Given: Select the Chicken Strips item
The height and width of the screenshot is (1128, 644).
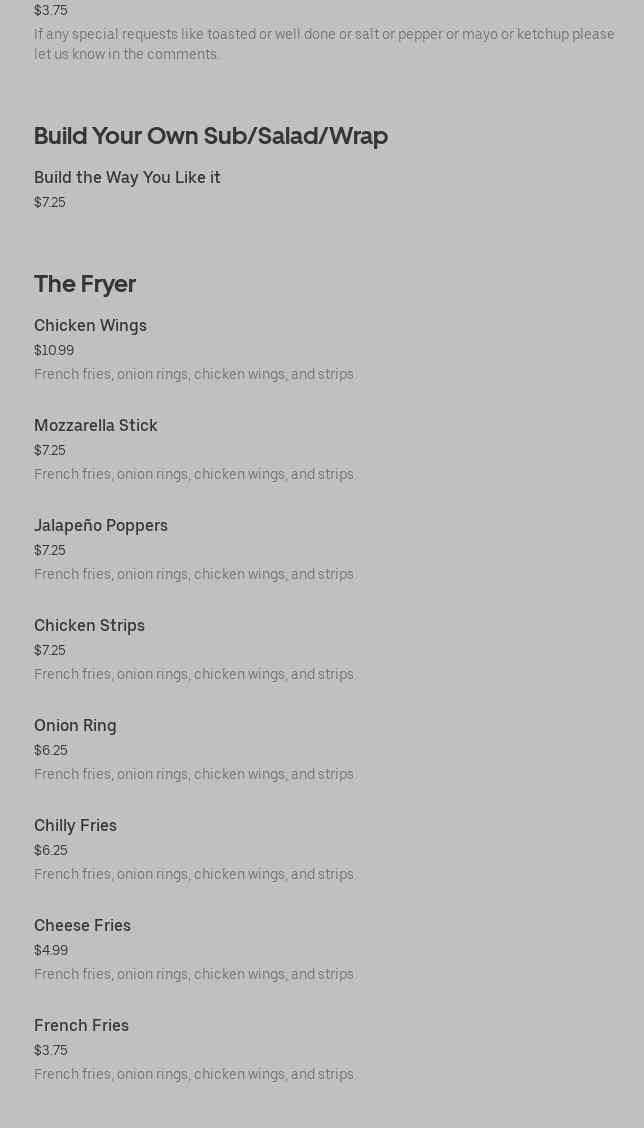Looking at the screenshot, I should coord(89,626).
